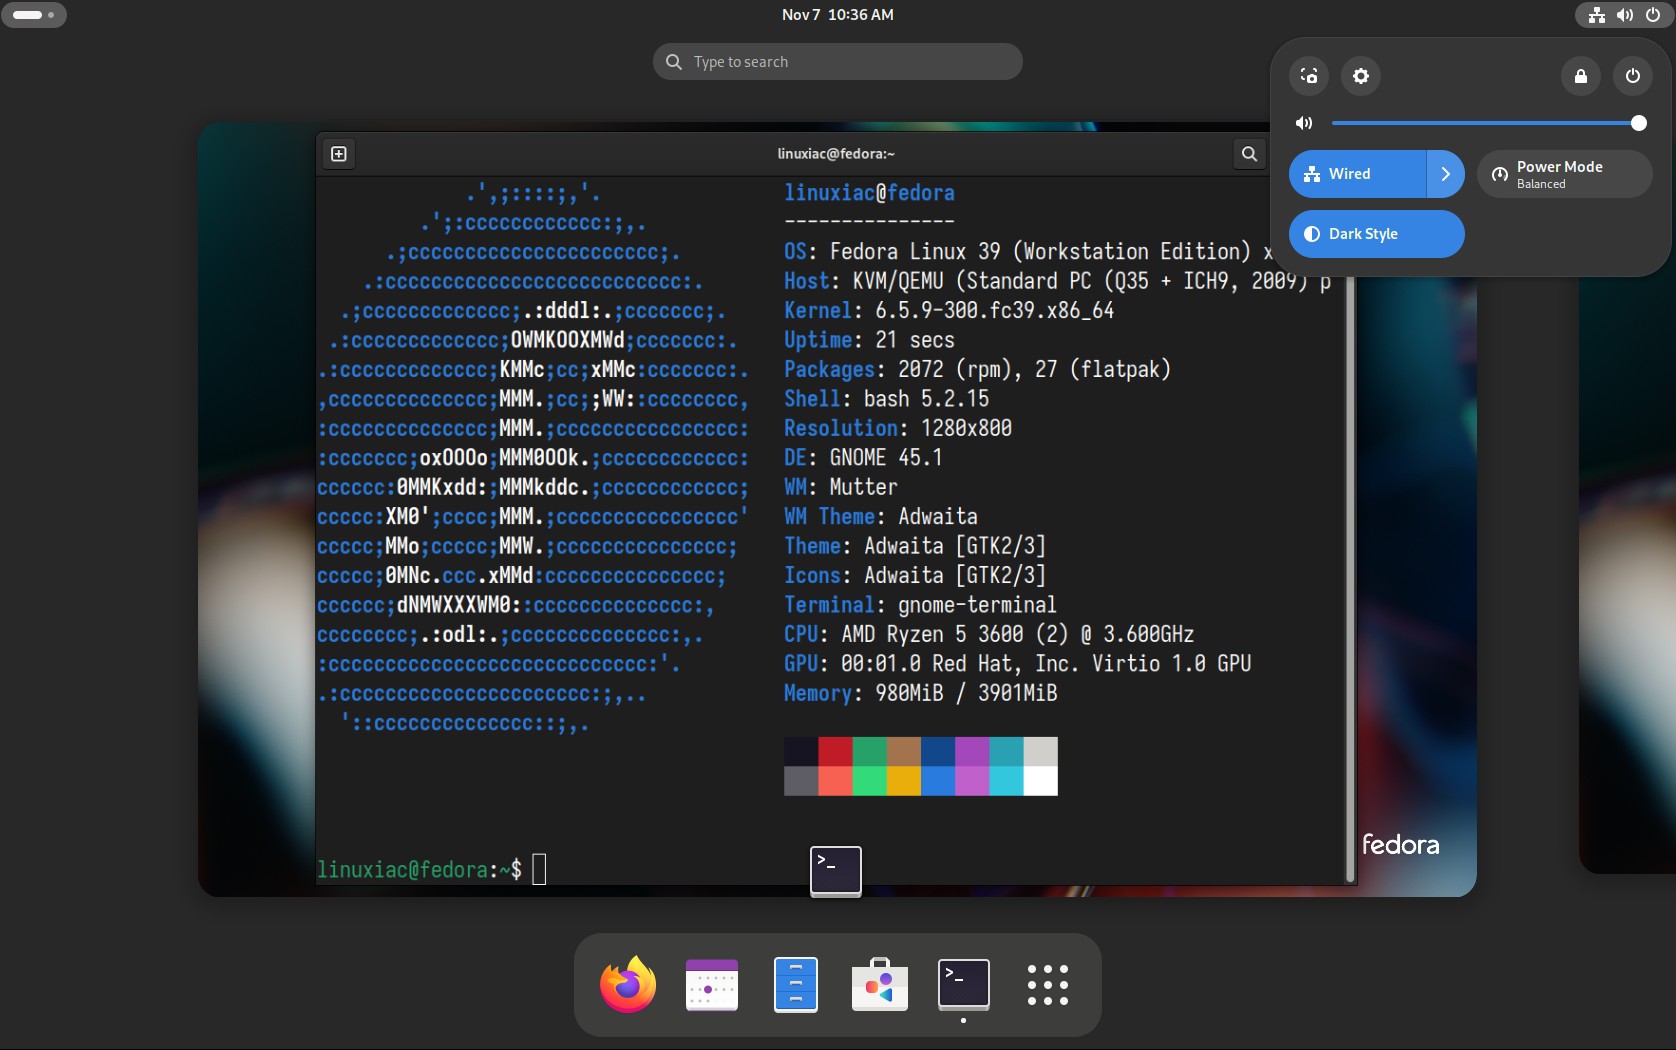Click the text 'gnome-terminal'
This screenshot has height=1050, width=1676.
tap(978, 605)
